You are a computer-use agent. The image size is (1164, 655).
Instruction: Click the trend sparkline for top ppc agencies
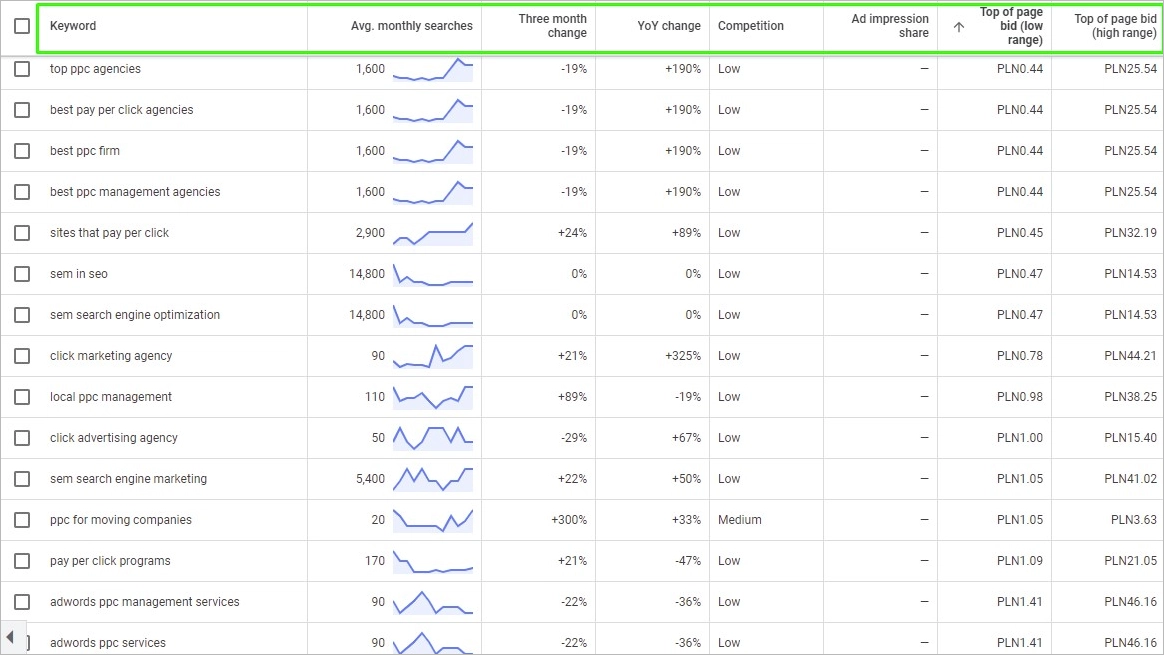[x=433, y=69]
